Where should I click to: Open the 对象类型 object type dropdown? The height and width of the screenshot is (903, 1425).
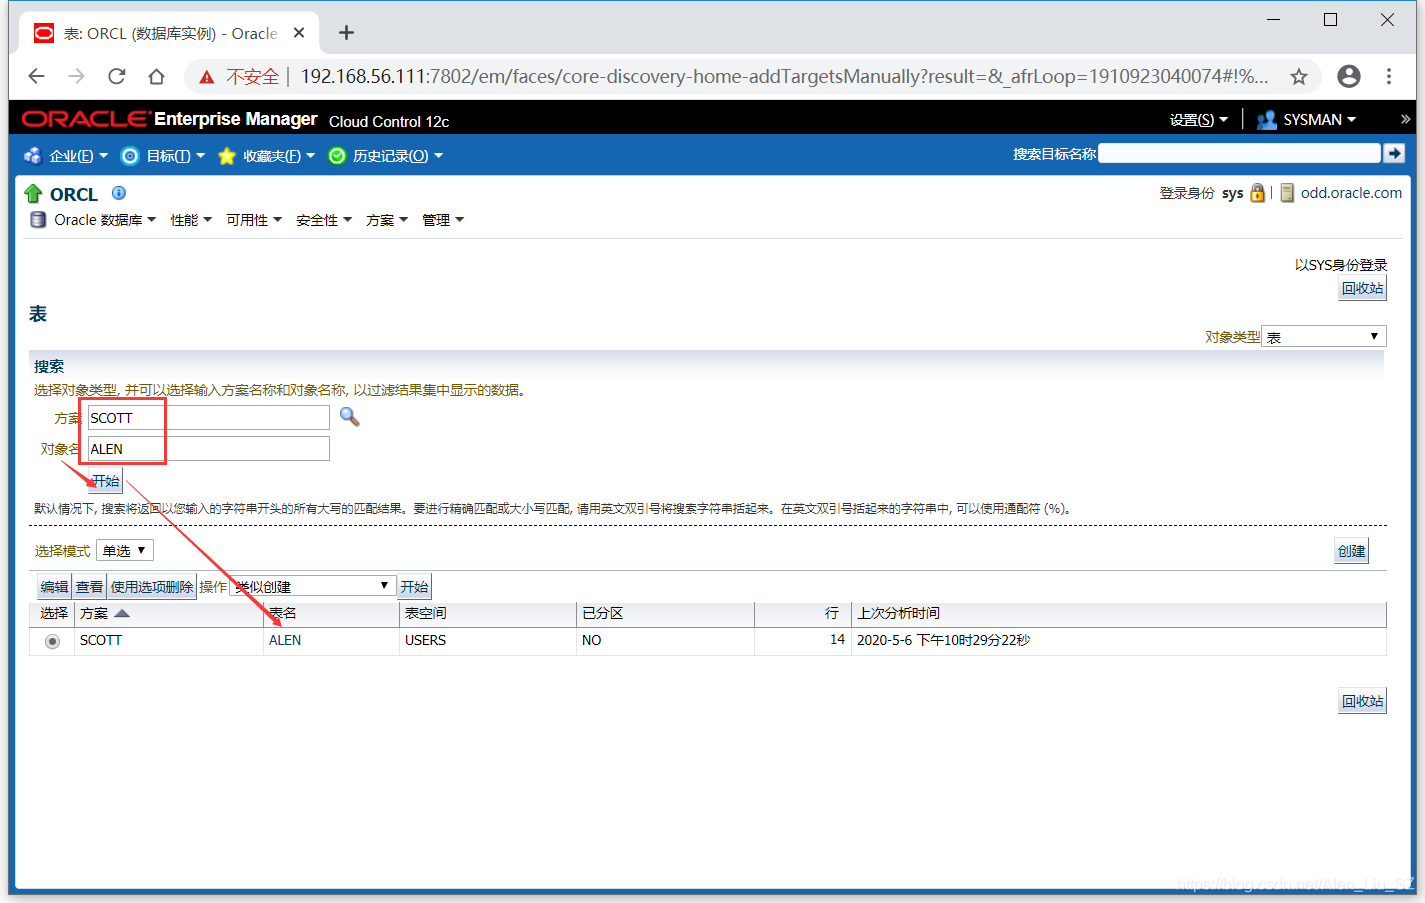[x=1324, y=337]
